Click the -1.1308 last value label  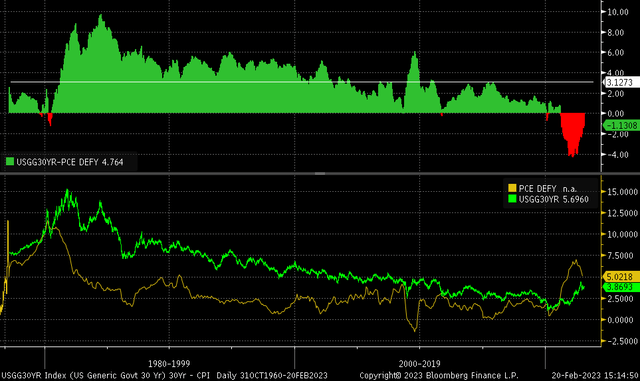point(621,125)
